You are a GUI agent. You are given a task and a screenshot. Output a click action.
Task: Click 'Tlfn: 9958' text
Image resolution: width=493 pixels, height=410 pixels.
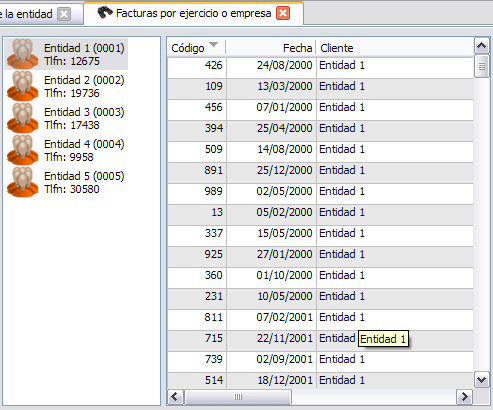(69, 157)
